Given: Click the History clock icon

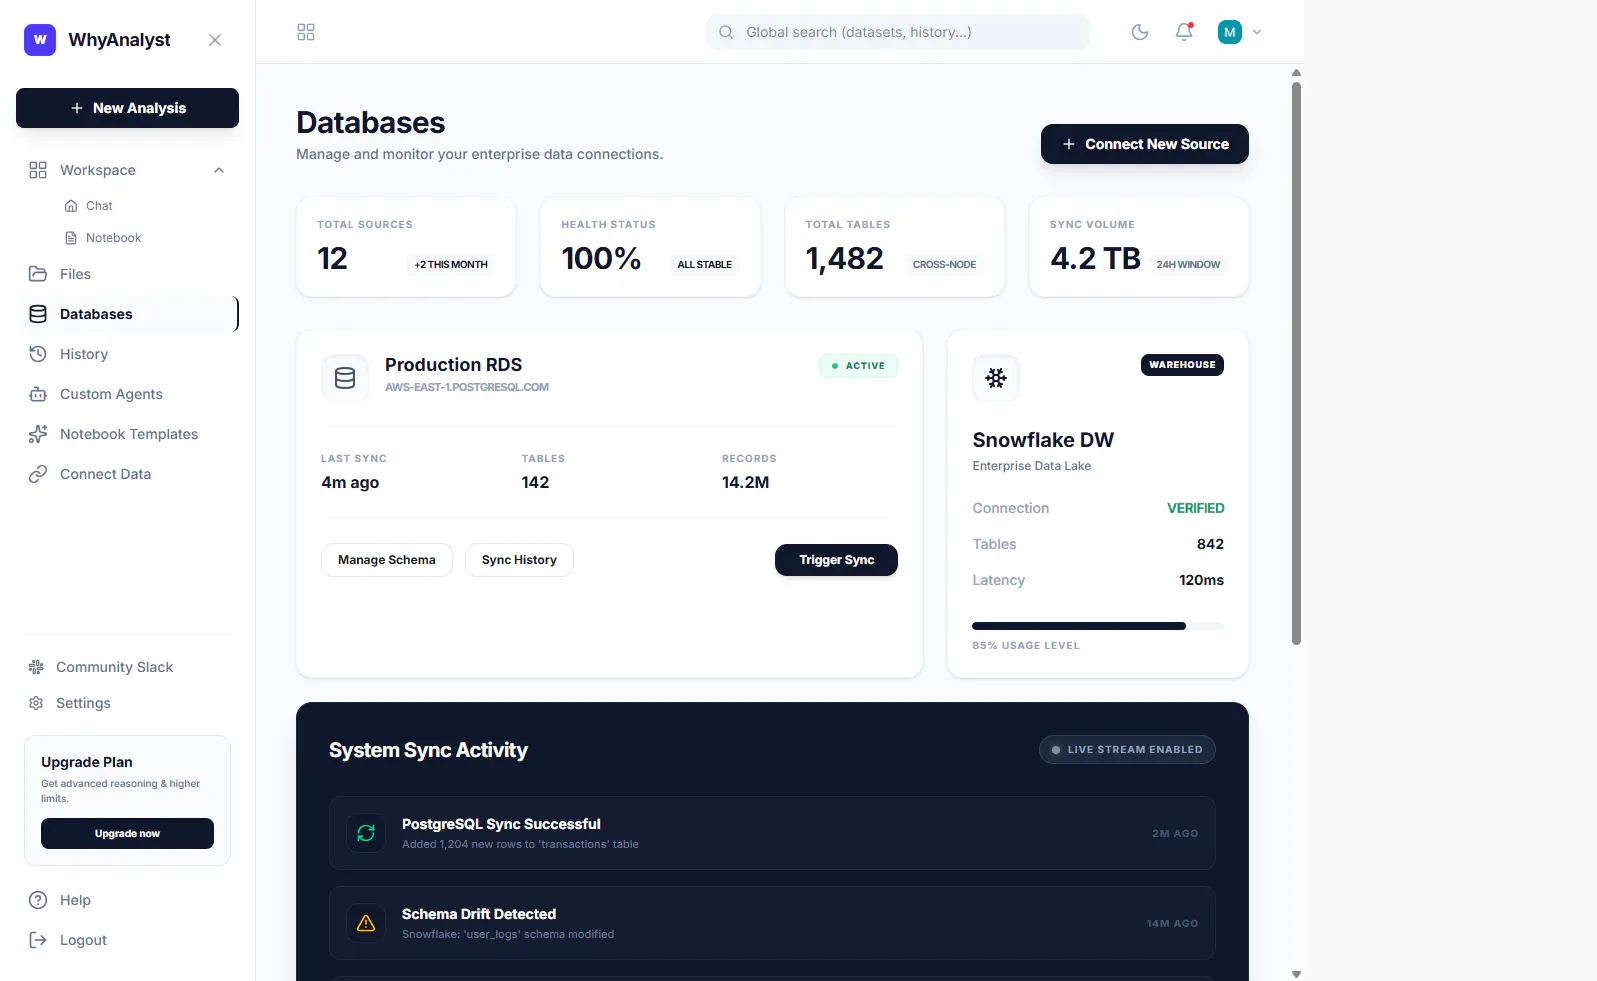Looking at the screenshot, I should [38, 354].
